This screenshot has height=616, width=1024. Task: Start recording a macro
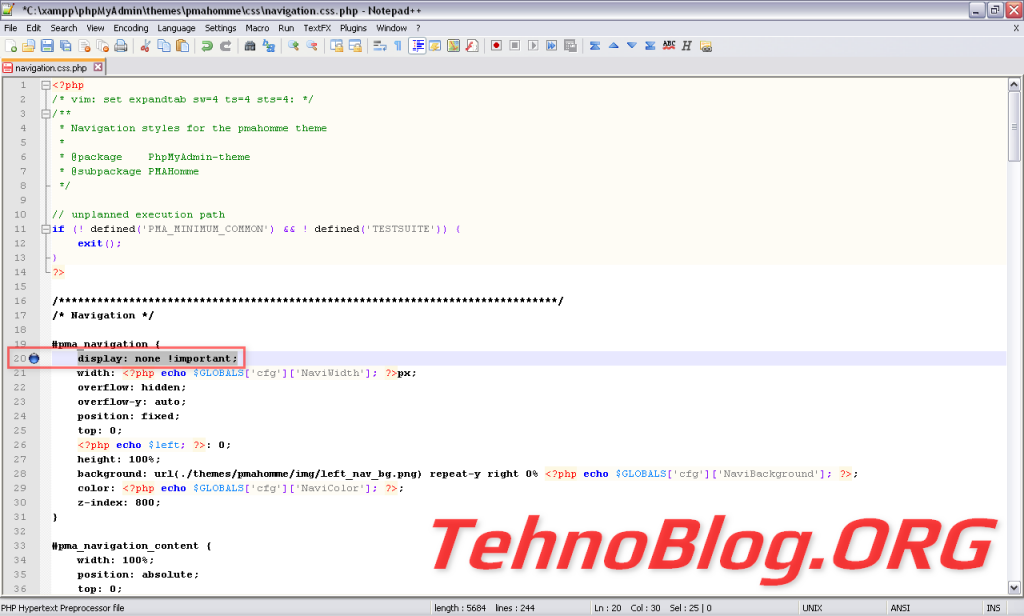496,45
